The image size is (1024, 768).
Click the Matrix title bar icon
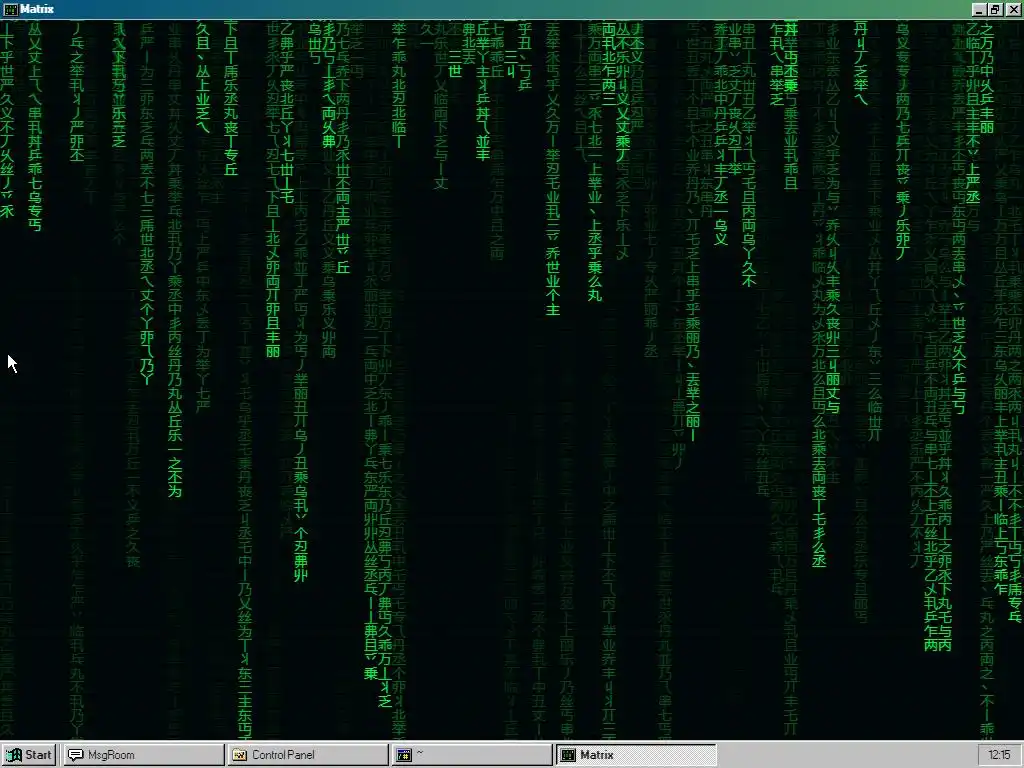click(10, 9)
